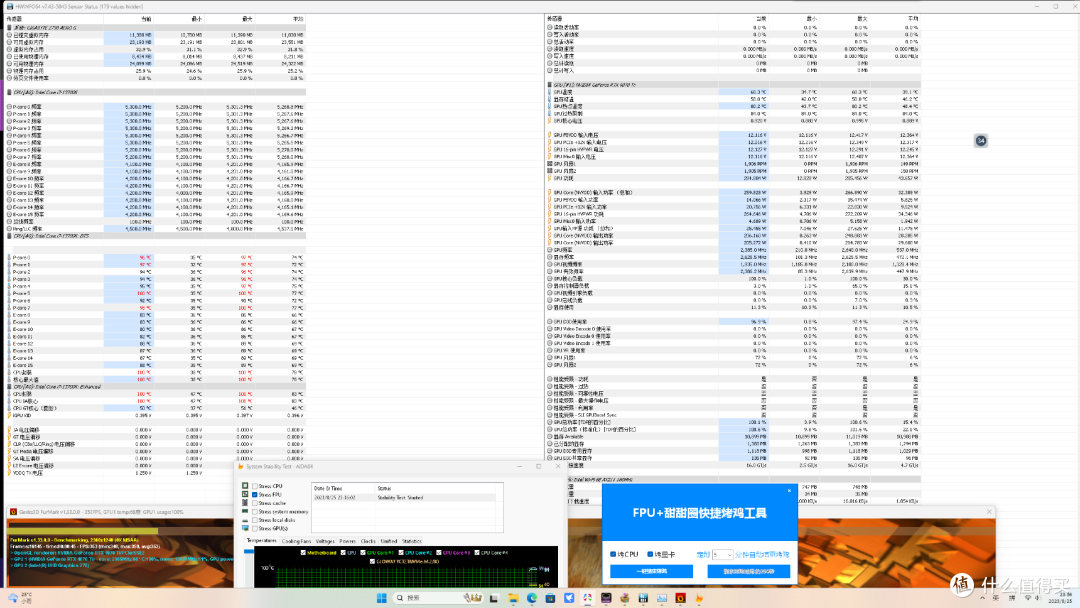Viewport: 1080px width, 608px height.
Task: Toggle the CPU Core #2 graph checkbox
Action: (401, 552)
